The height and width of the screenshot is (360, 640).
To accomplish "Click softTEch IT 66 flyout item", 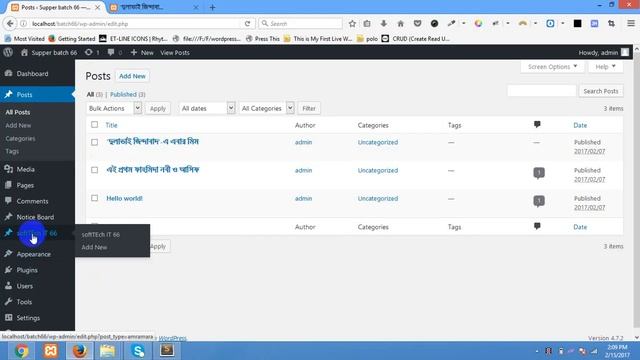I will (x=100, y=234).
